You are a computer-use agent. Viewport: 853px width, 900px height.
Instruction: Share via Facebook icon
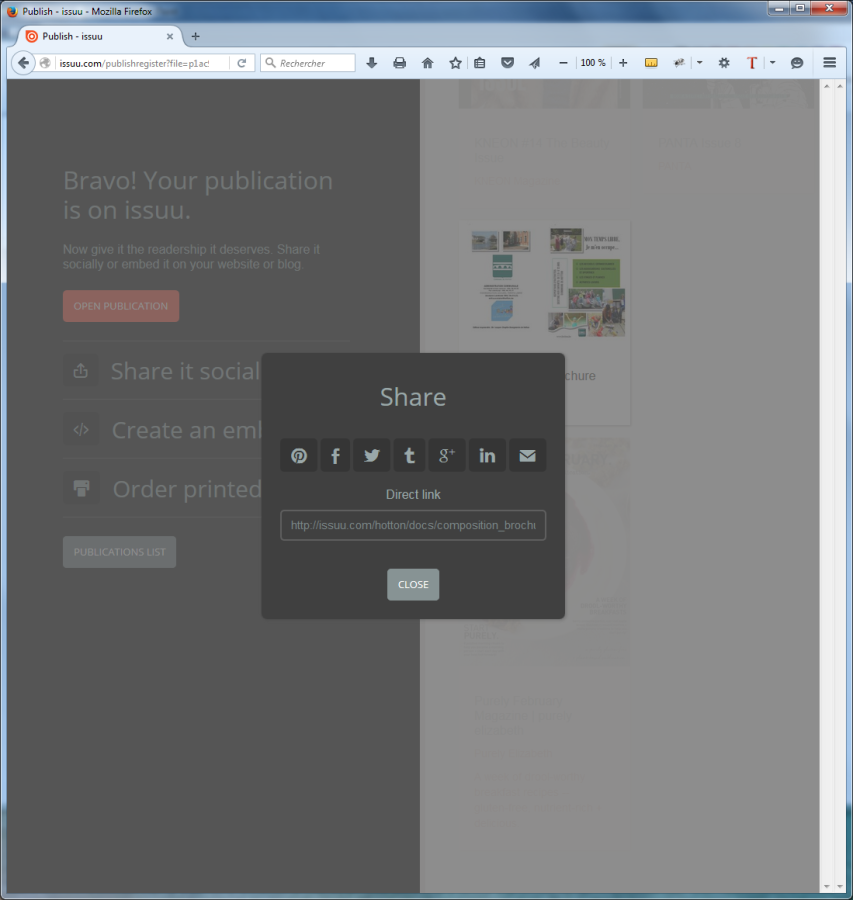pos(335,456)
